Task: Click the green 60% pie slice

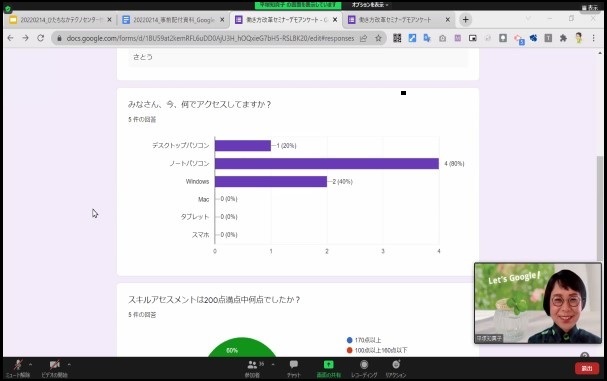Action: click(242, 347)
